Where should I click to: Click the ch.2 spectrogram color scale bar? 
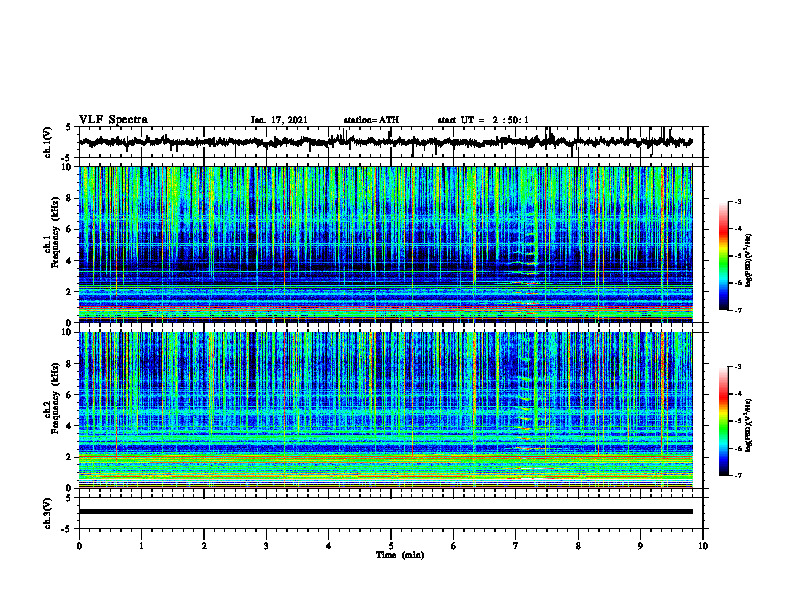point(723,421)
